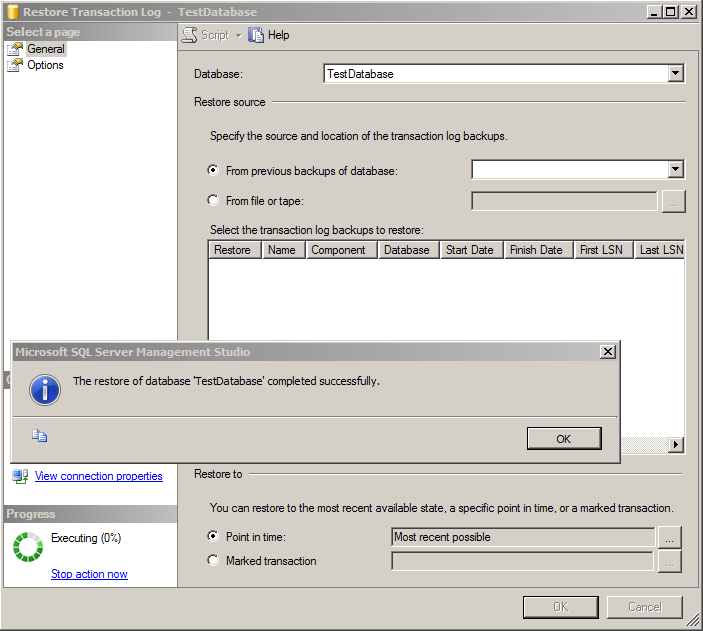Maximize the Restore Transaction Log window
The image size is (703, 631).
click(x=671, y=12)
